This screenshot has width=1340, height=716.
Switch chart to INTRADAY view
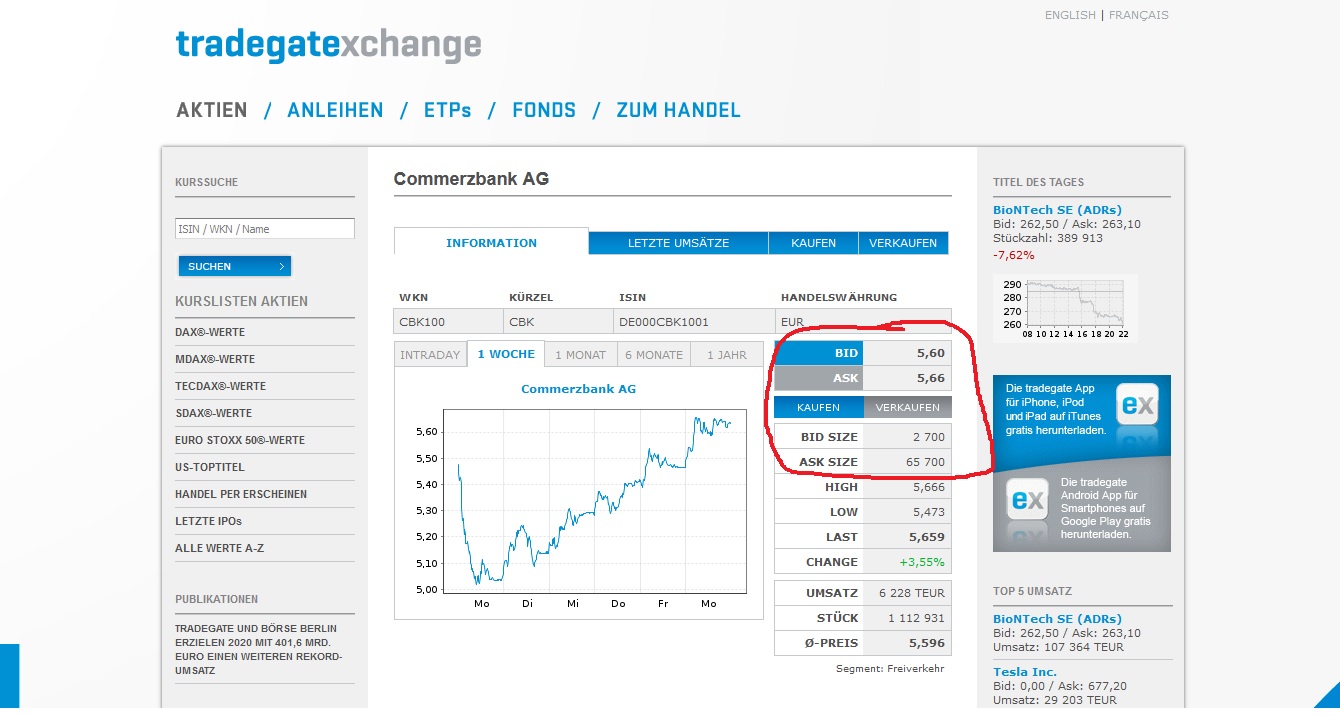(430, 354)
